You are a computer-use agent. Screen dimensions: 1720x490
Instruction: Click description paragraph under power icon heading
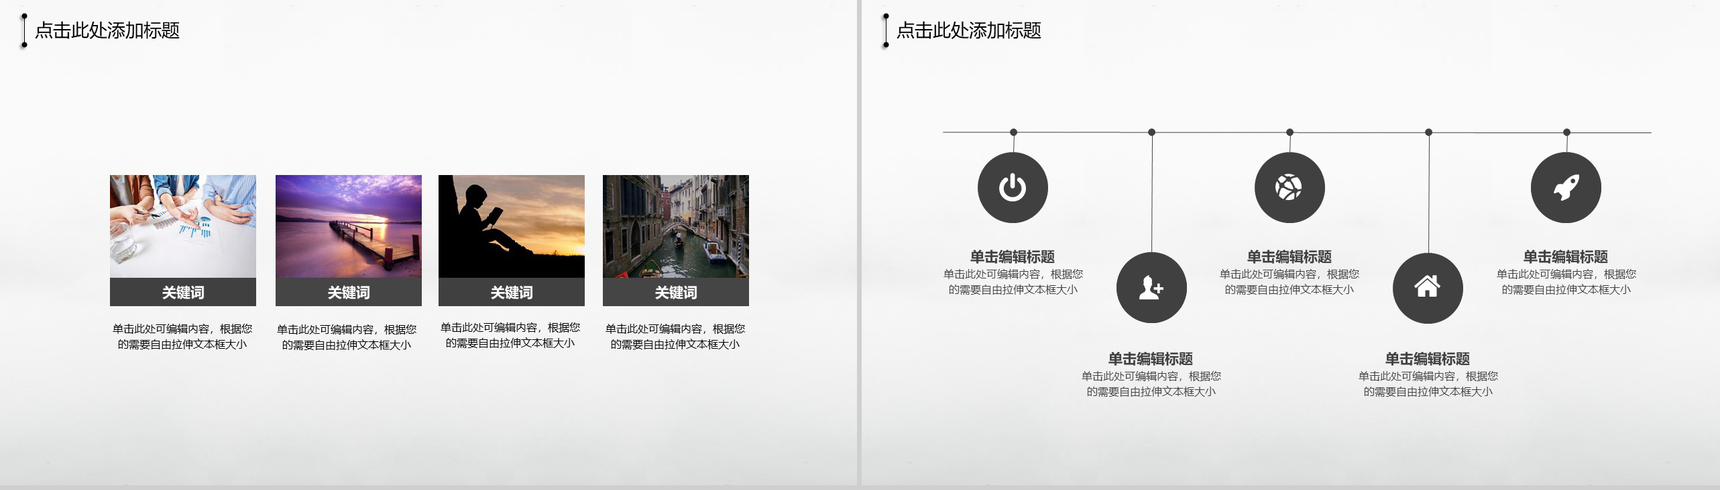tap(1013, 282)
